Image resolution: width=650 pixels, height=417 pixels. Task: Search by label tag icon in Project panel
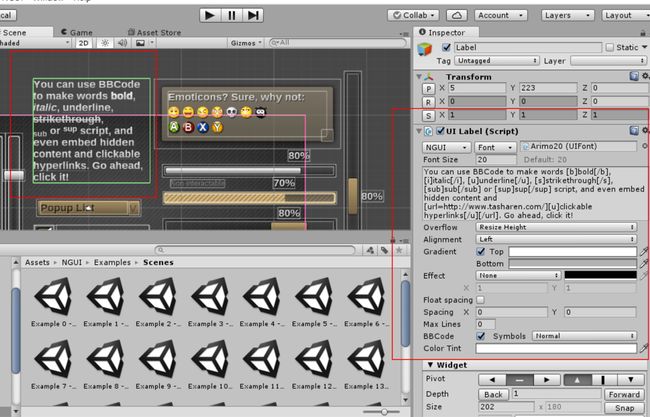pos(385,250)
